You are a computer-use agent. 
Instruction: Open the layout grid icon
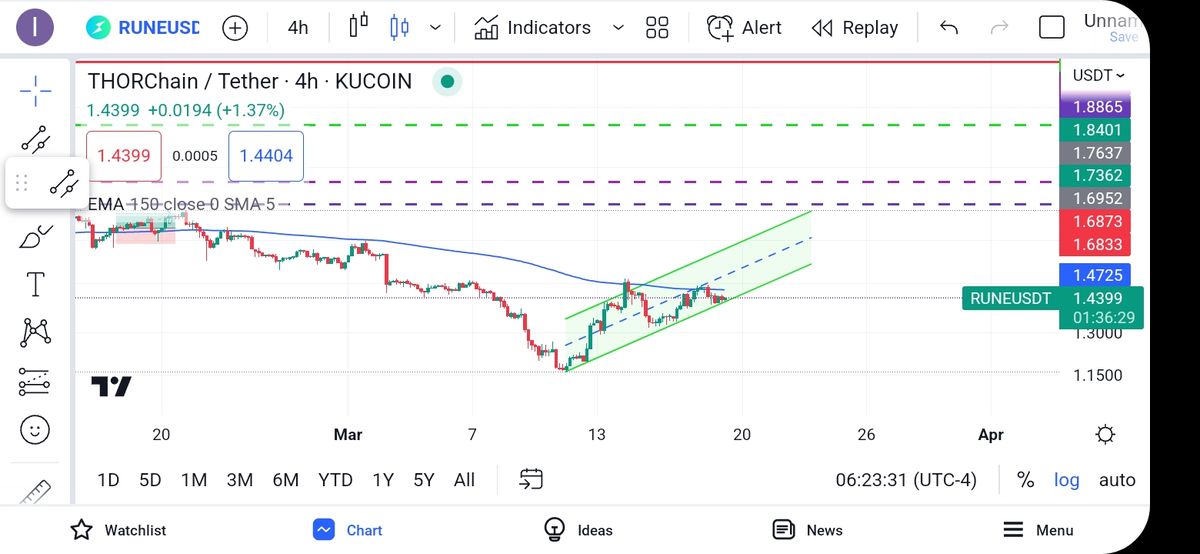click(x=657, y=28)
